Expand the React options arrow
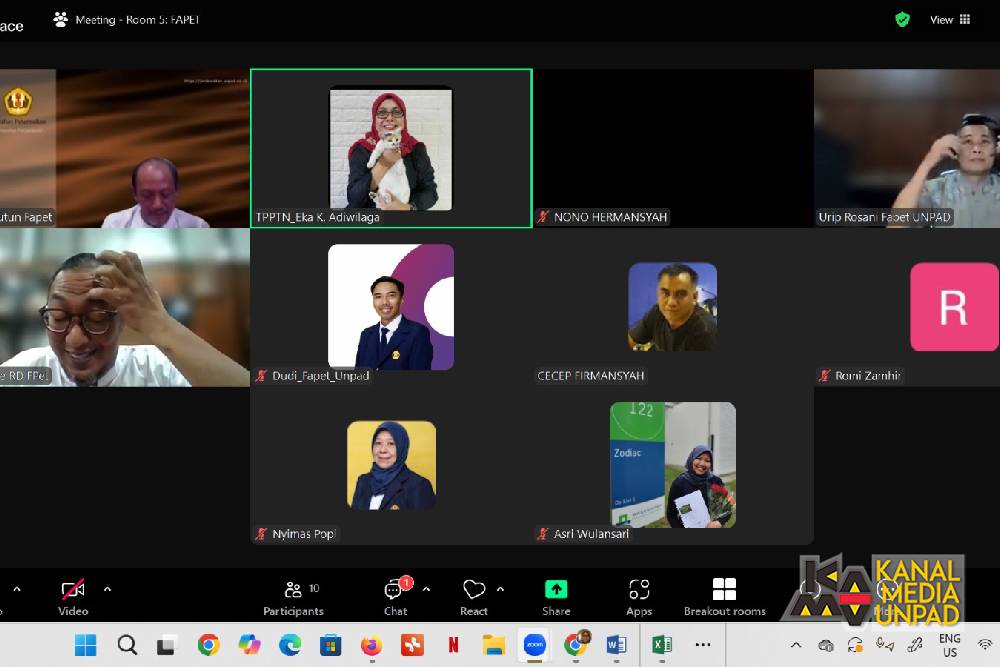 click(x=500, y=589)
